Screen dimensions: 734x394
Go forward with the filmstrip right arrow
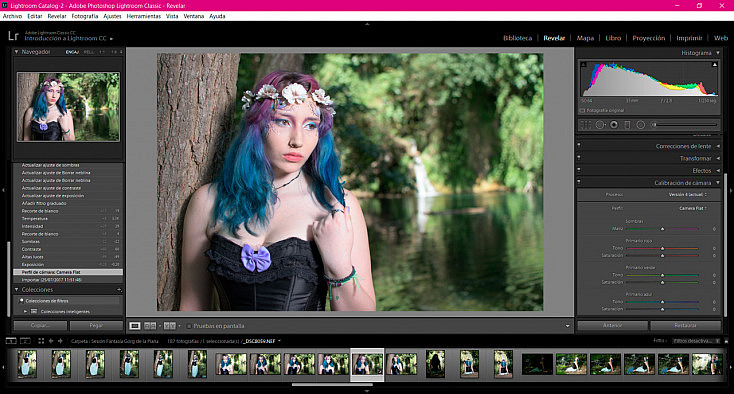tap(60, 341)
